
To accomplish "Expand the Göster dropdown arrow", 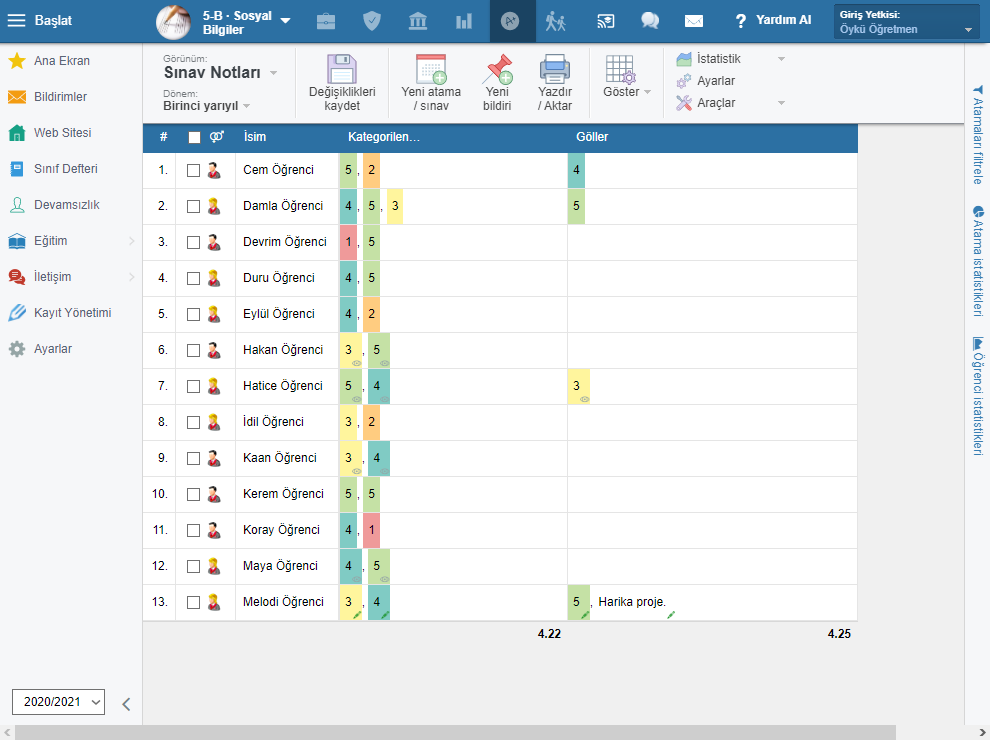I will click(x=647, y=92).
